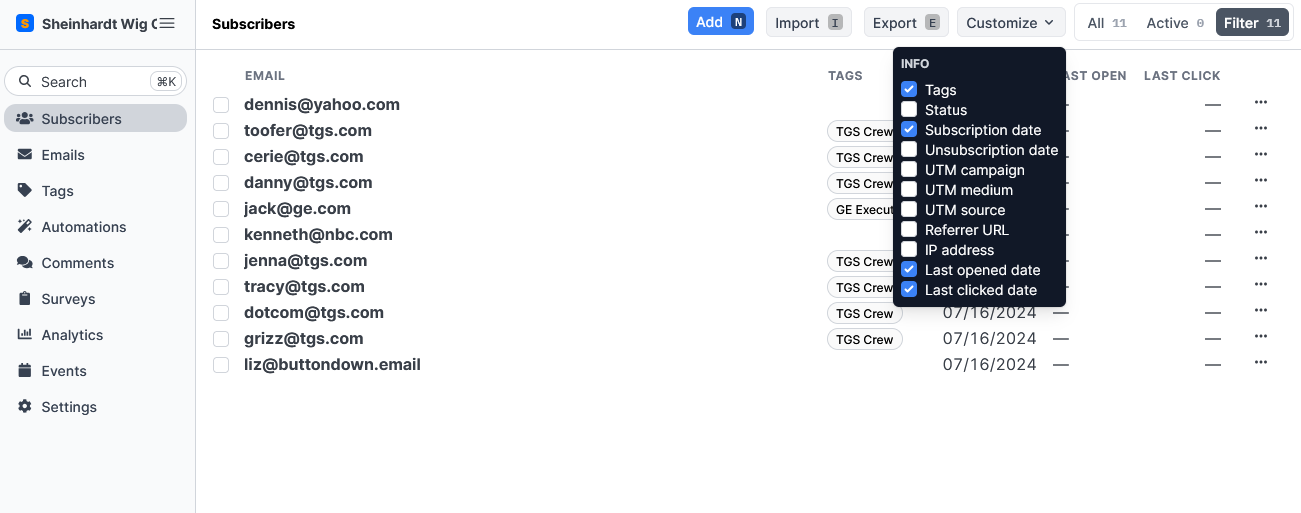Check the IP address column option
1301x513 pixels.
[x=909, y=250]
